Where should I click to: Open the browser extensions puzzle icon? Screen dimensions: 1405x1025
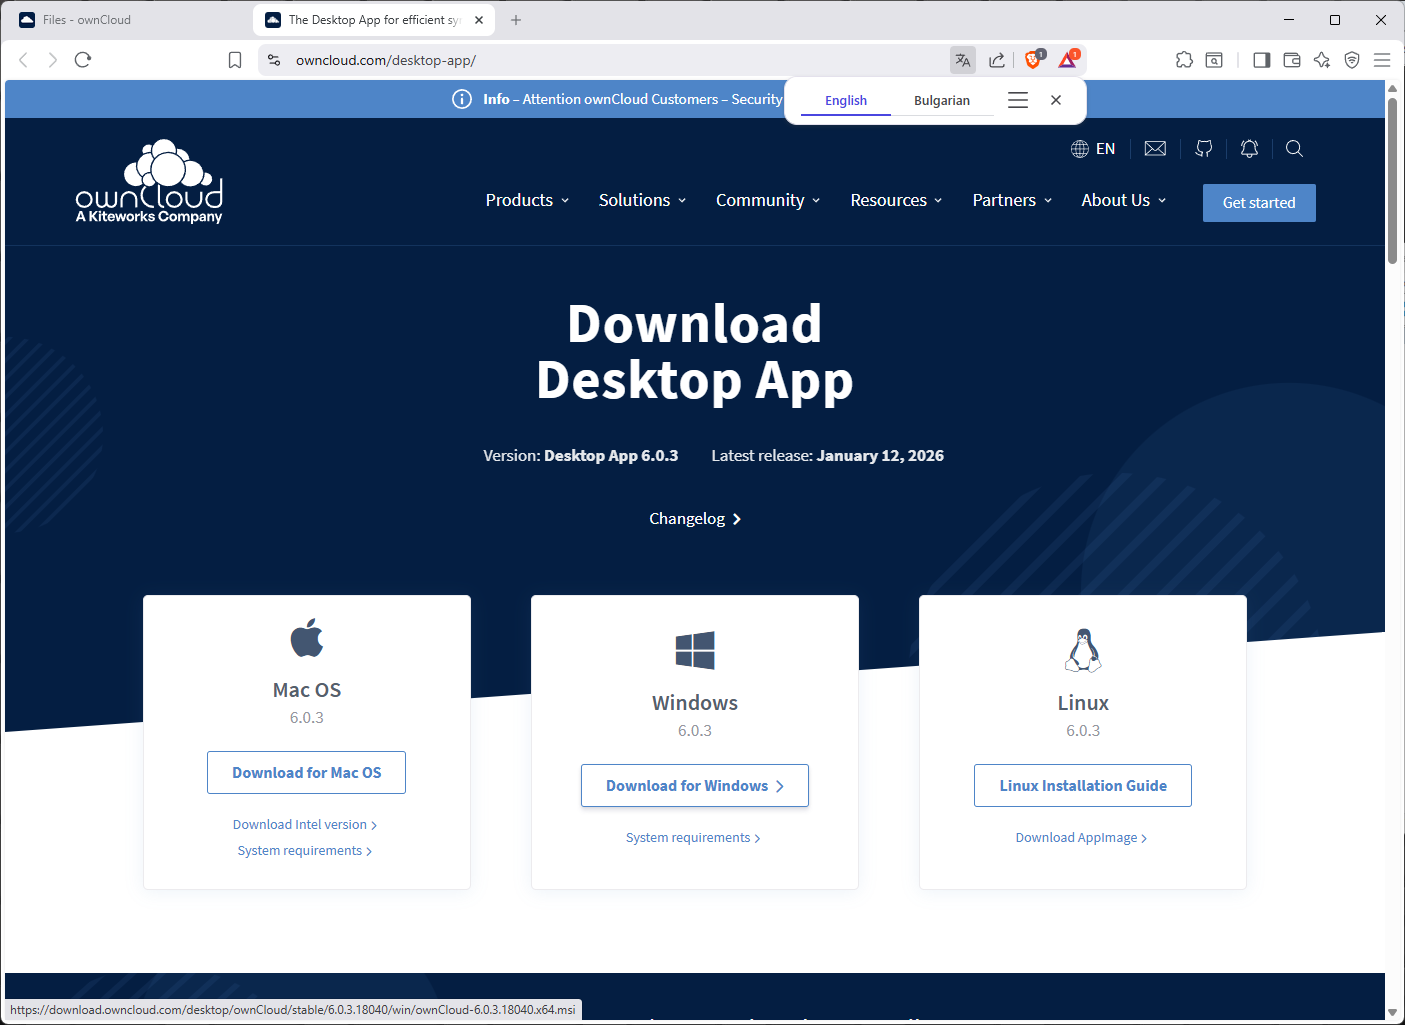(x=1184, y=60)
